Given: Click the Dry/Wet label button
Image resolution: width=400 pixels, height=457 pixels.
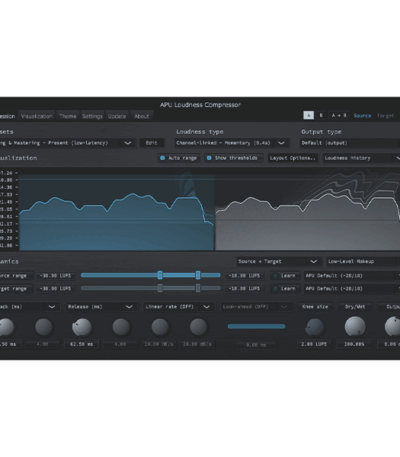Looking at the screenshot, I should 355,307.
